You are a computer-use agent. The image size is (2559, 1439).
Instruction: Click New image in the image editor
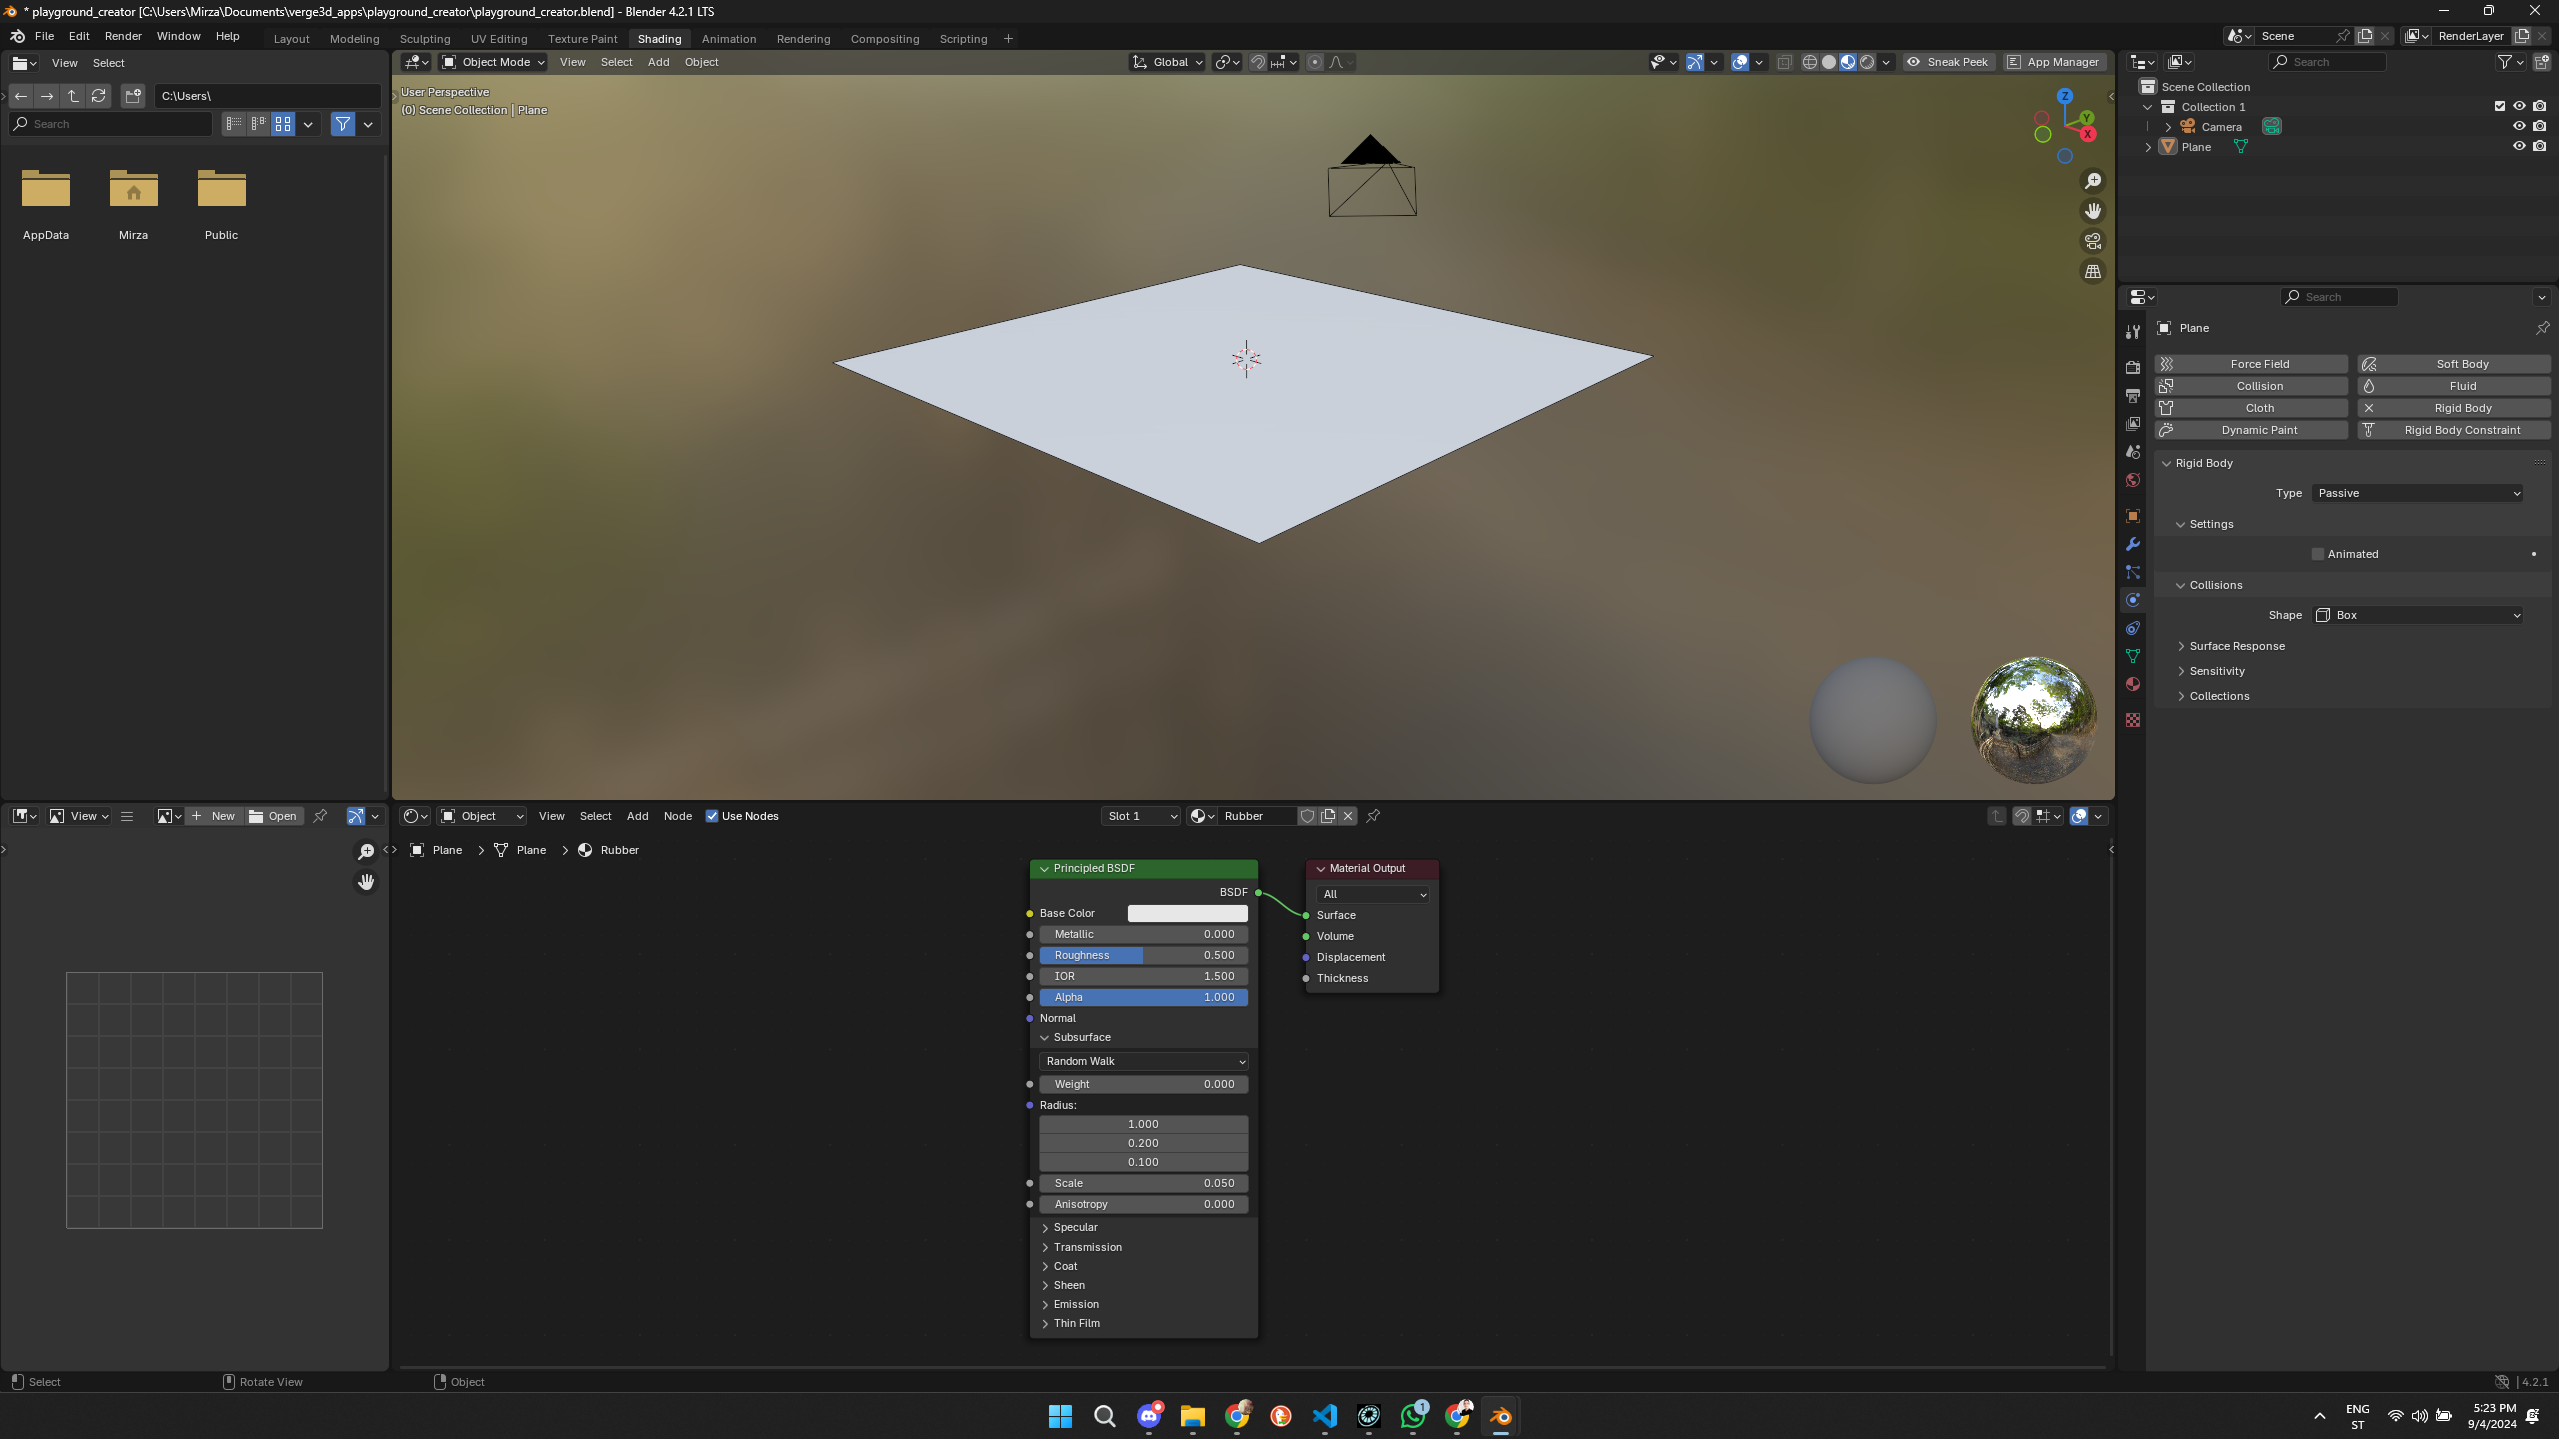[213, 816]
